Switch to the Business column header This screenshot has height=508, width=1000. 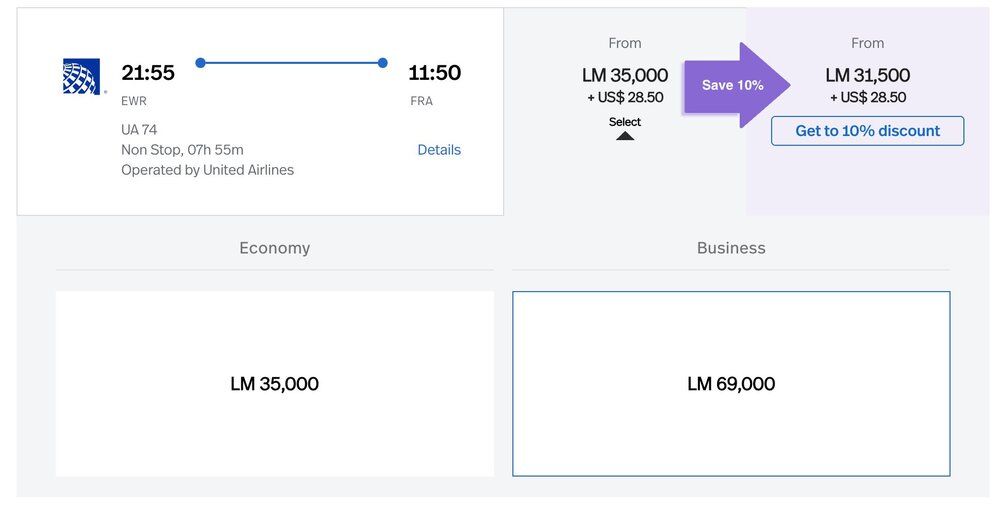click(731, 248)
